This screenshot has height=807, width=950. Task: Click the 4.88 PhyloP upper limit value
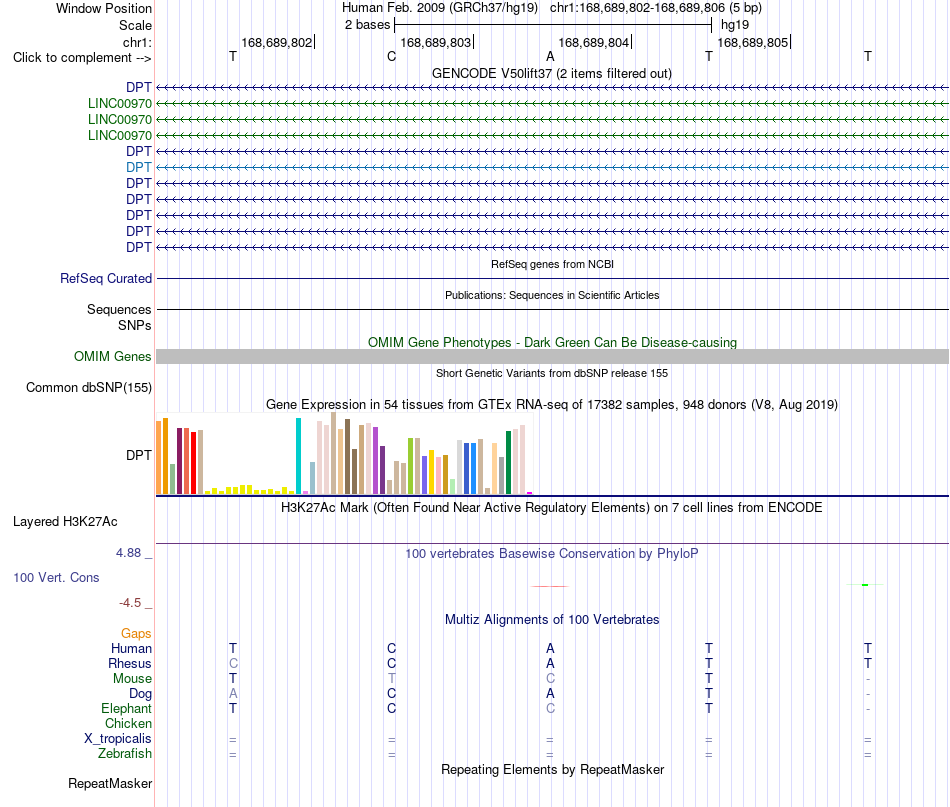(128, 553)
